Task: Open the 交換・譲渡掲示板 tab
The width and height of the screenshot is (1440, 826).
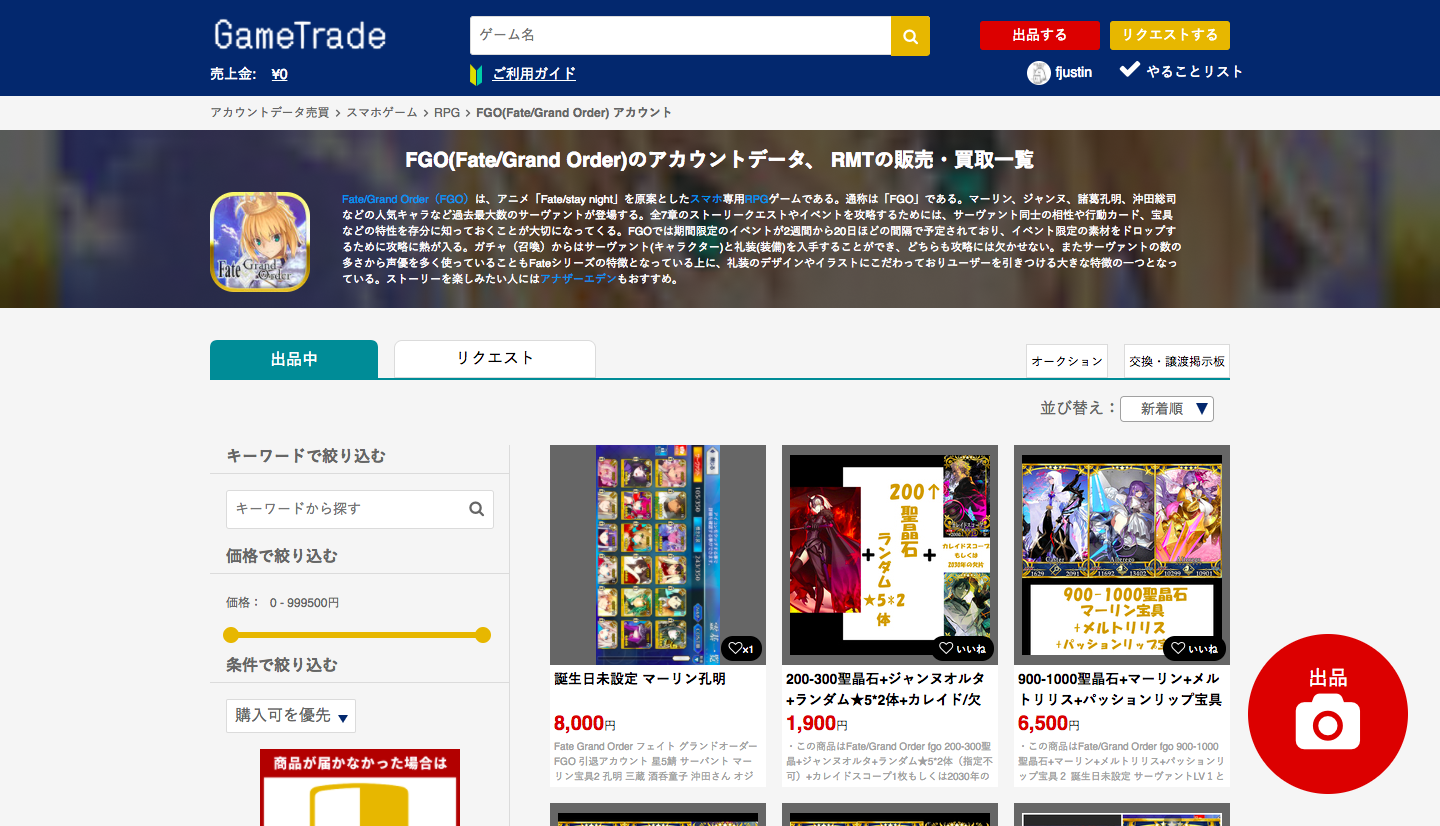Action: click(x=1177, y=361)
